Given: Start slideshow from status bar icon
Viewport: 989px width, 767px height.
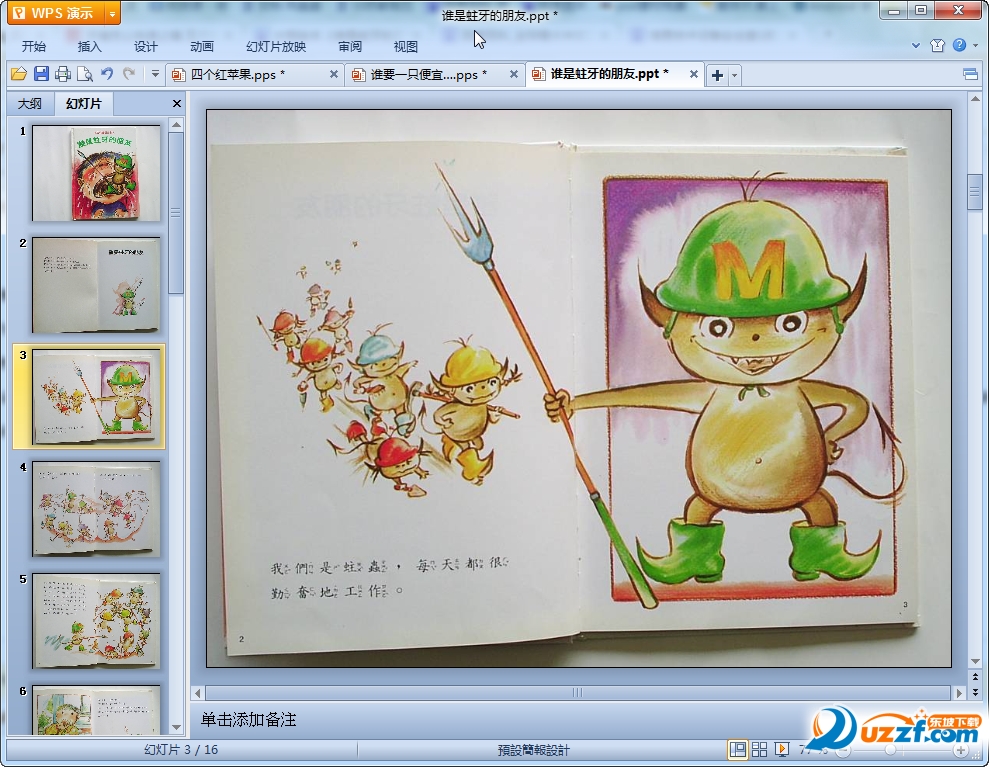Looking at the screenshot, I should point(781,749).
